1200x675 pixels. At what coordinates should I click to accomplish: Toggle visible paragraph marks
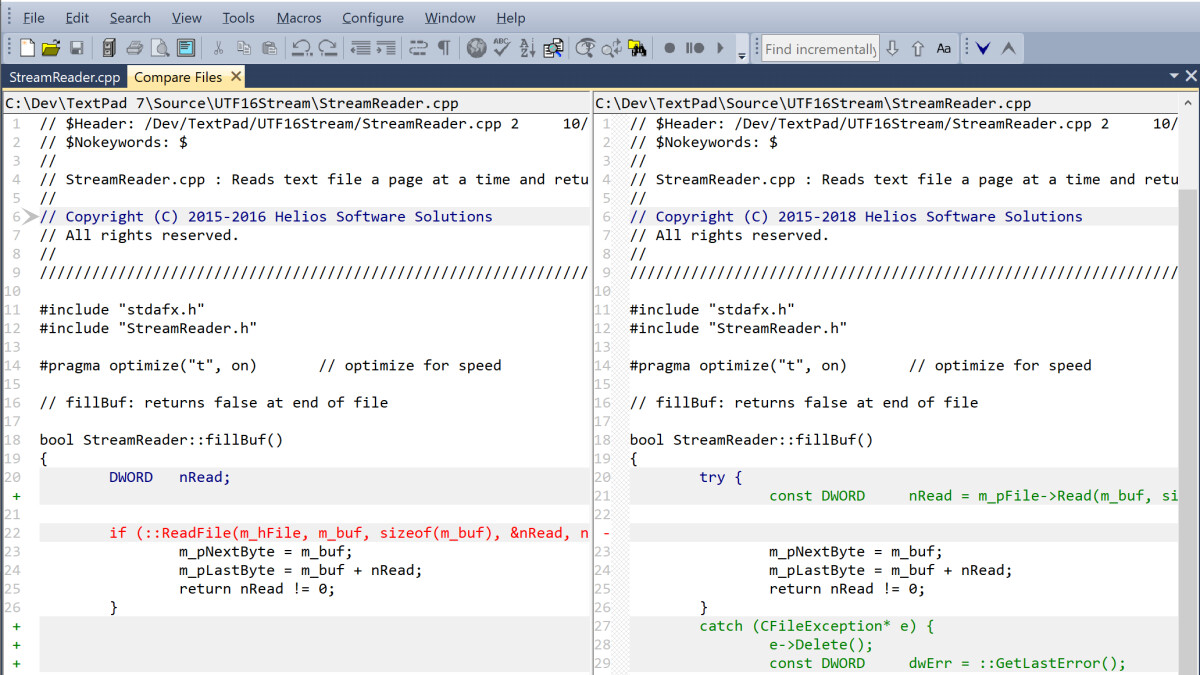(443, 48)
